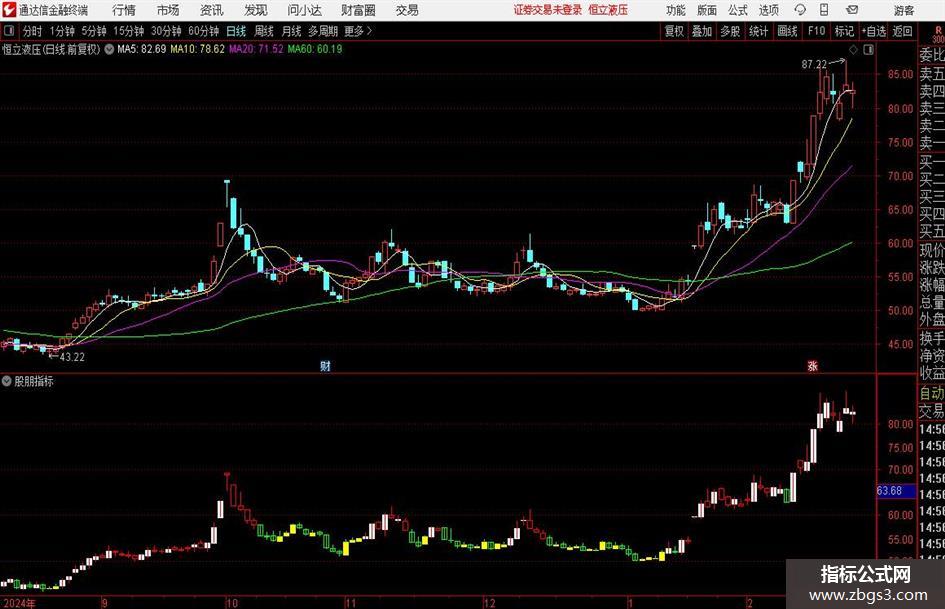Open the 功能 menu
The width and height of the screenshot is (945, 609).
coord(676,10)
